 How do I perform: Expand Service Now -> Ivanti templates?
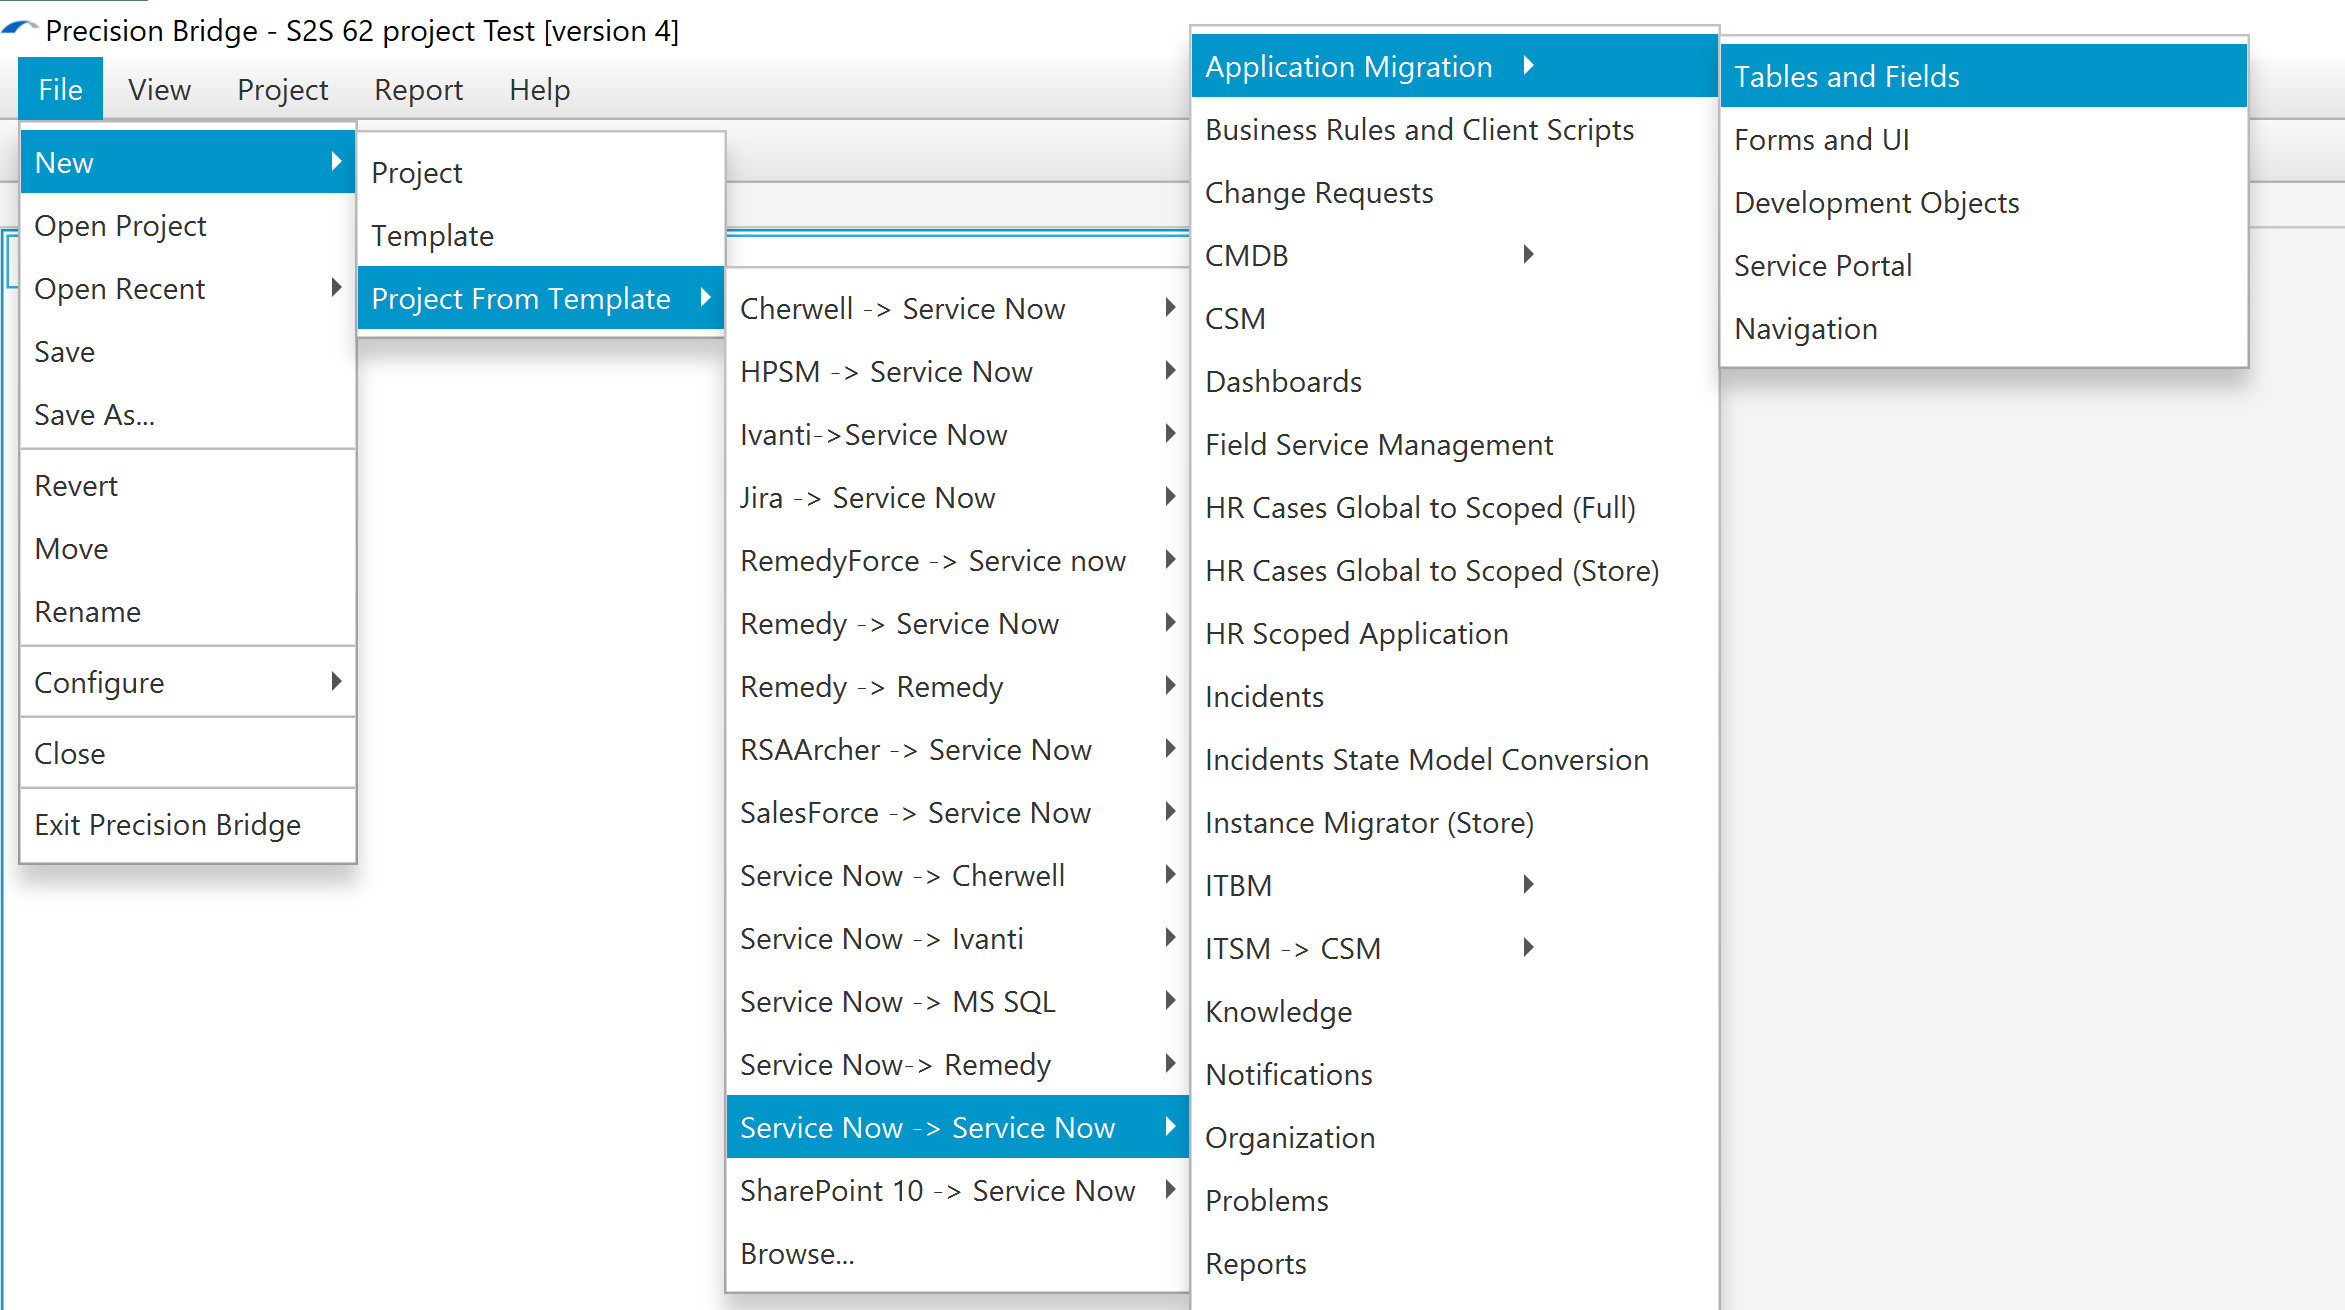pyautogui.click(x=958, y=938)
